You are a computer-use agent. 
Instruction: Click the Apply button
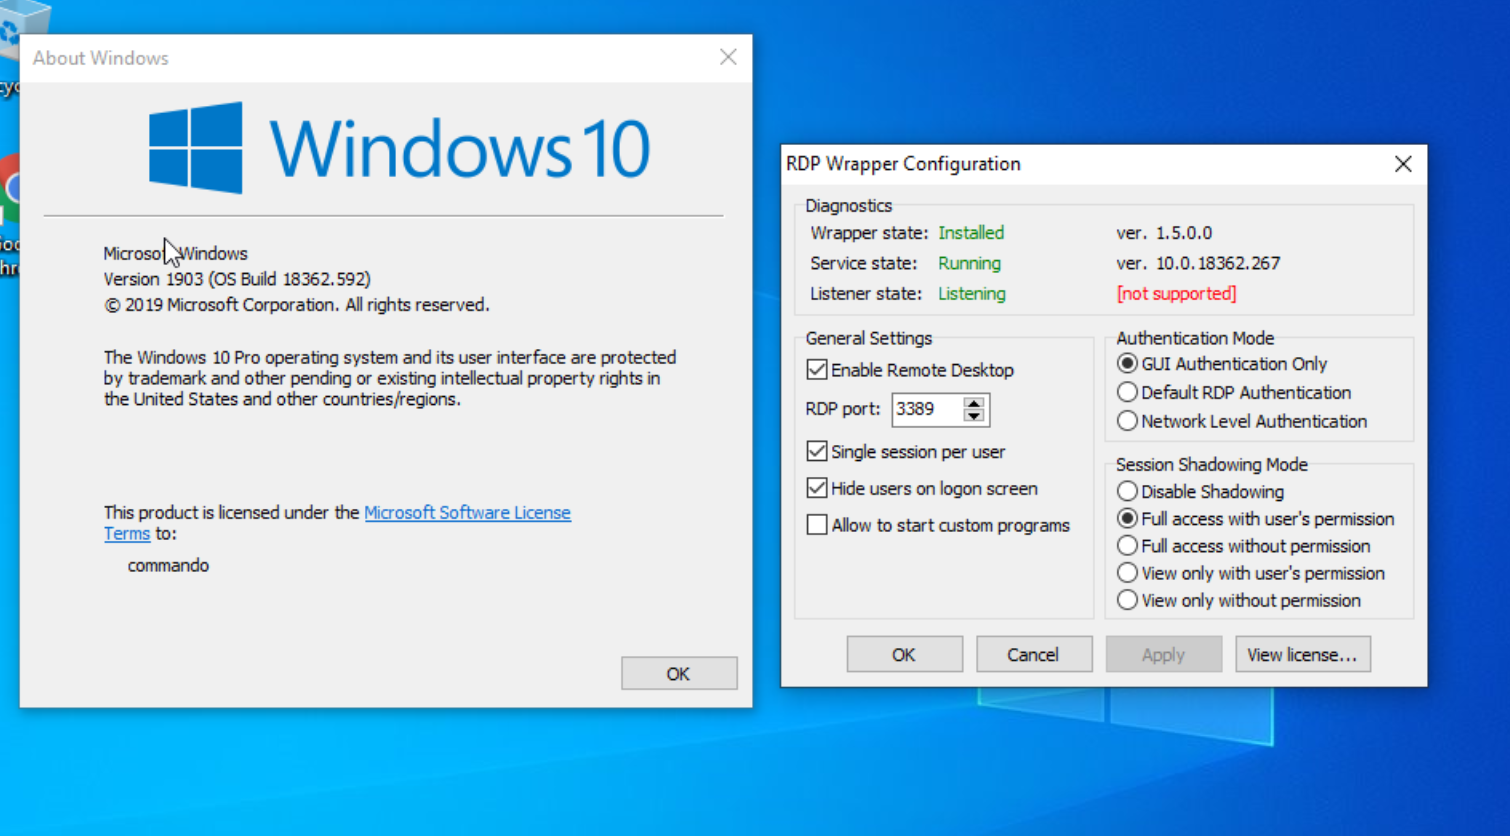coord(1163,655)
